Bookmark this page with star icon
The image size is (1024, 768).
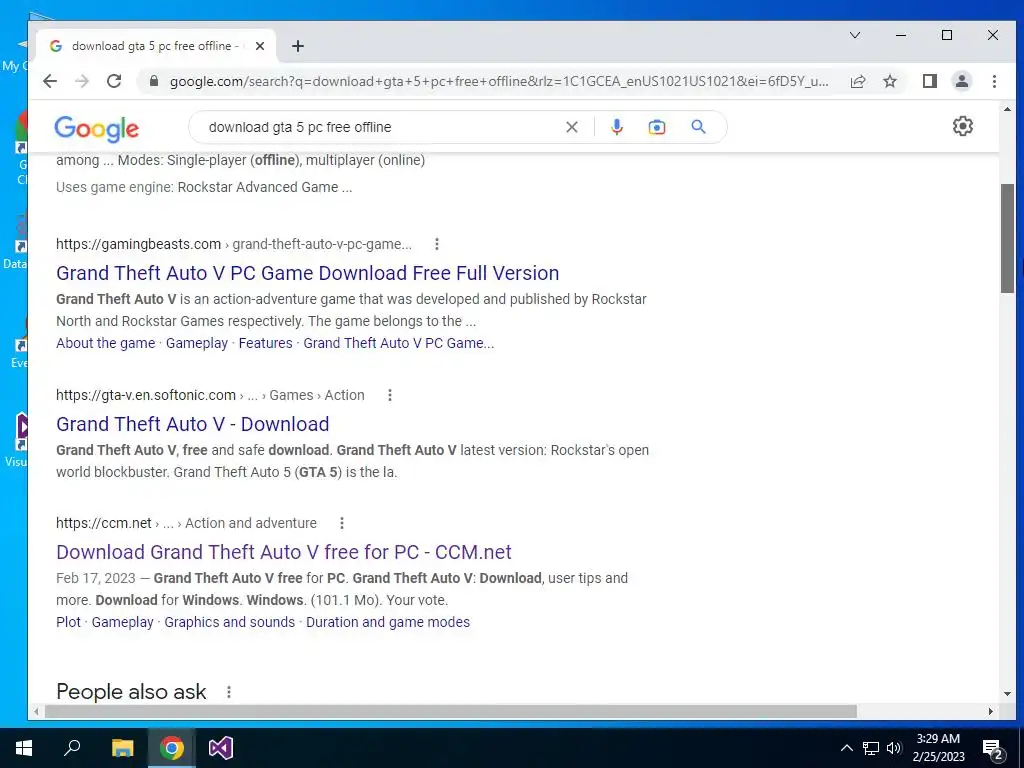click(x=889, y=81)
